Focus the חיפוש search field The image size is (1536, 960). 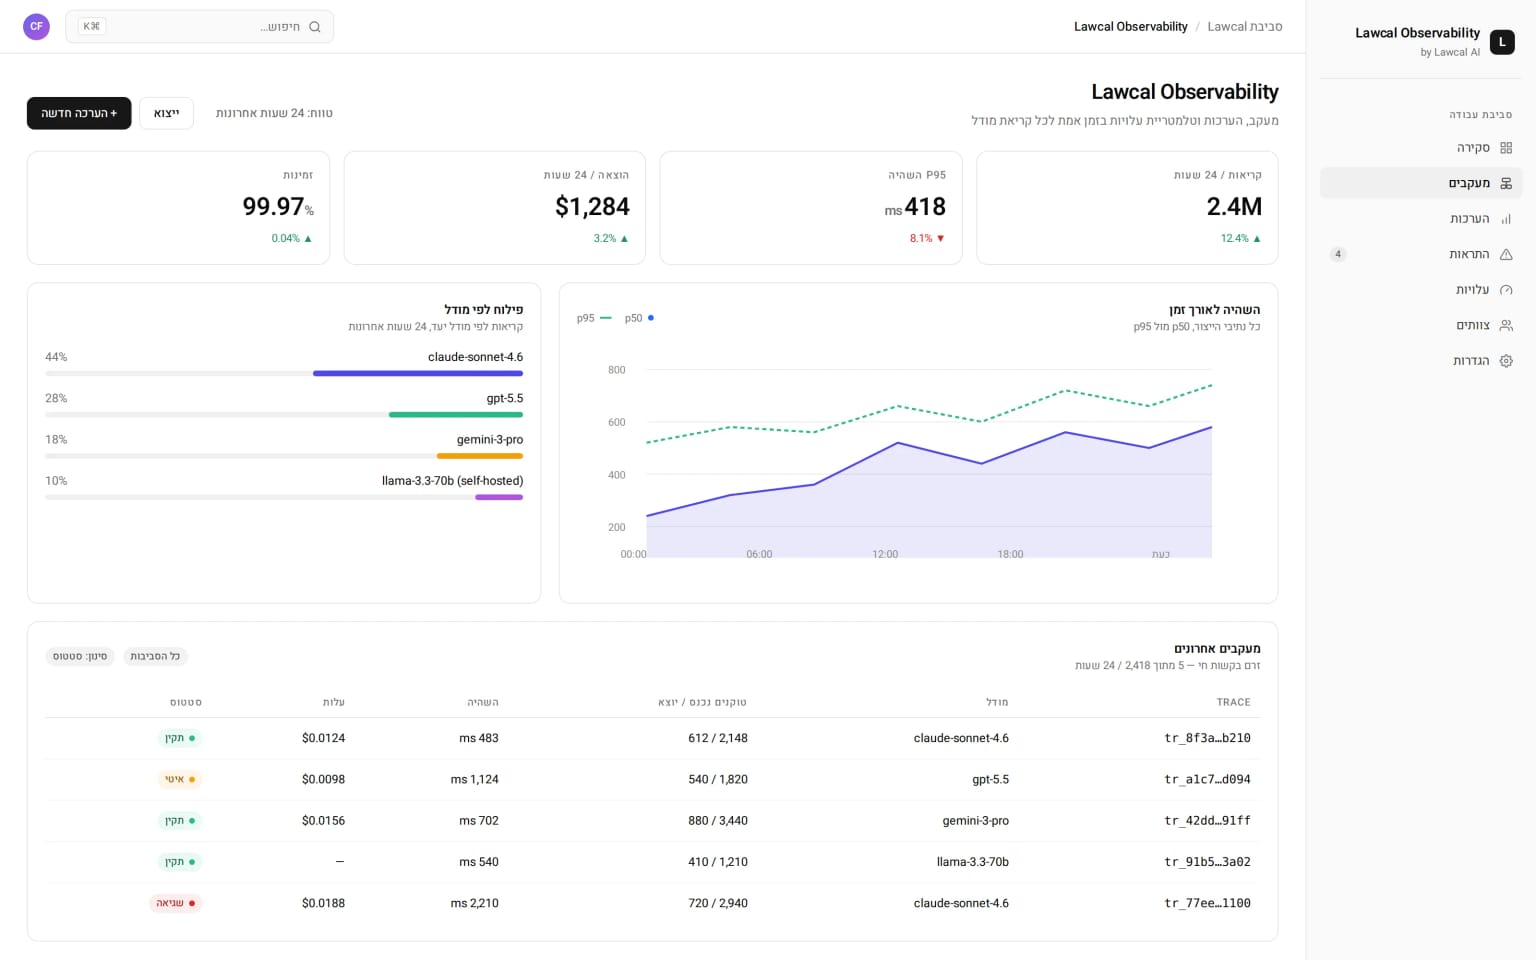(x=200, y=27)
